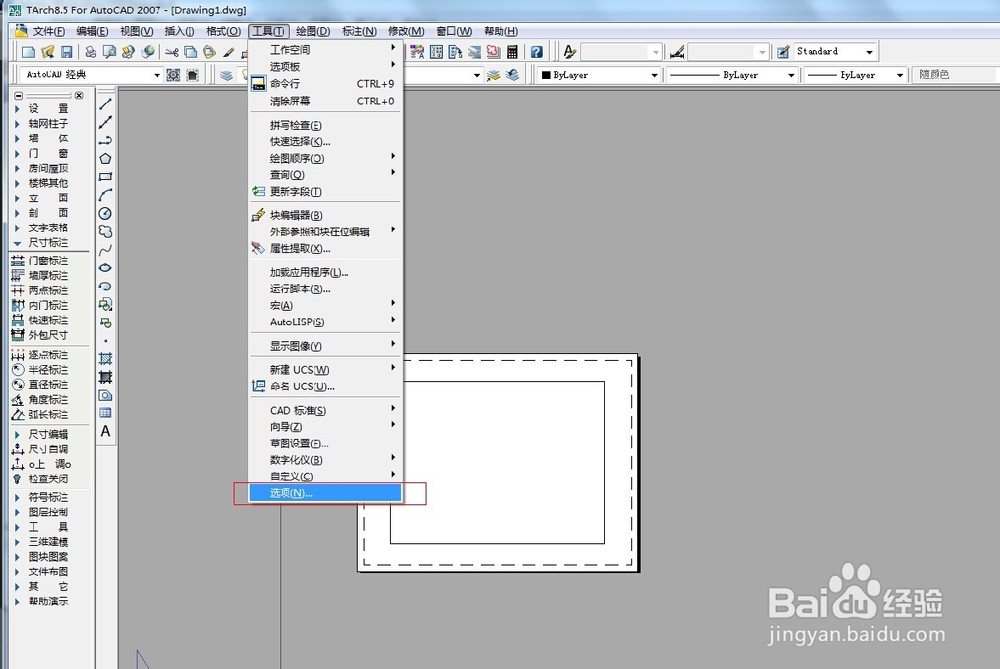This screenshot has width=1000, height=669.
Task: Select the Polygon draw tool
Action: click(x=106, y=158)
